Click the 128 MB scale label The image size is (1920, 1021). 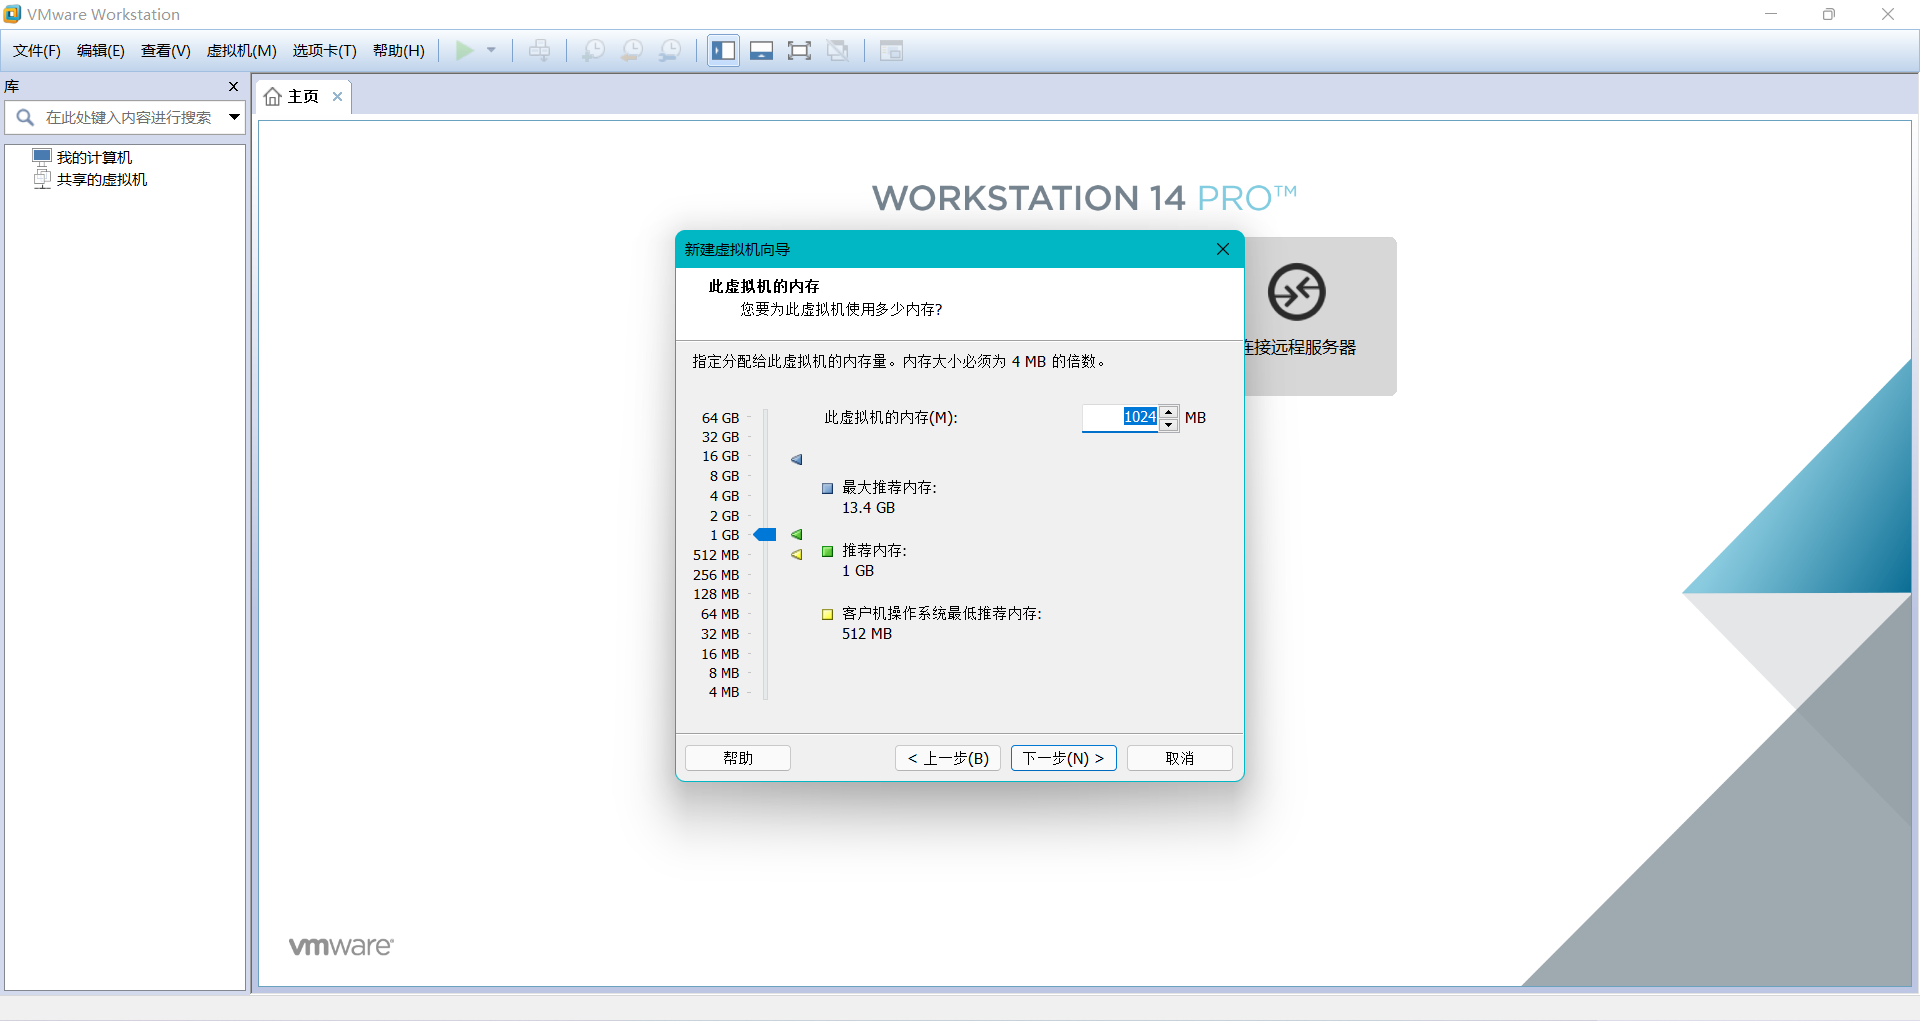pyautogui.click(x=716, y=594)
